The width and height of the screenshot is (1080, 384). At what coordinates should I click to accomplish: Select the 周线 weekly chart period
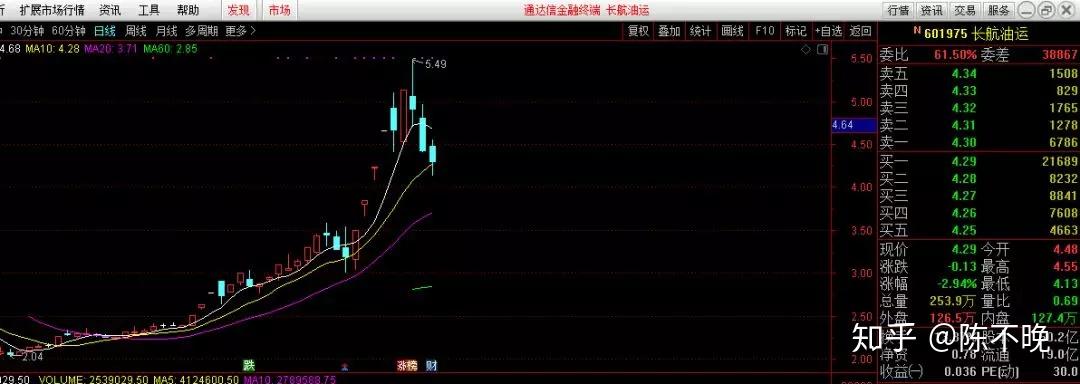click(x=136, y=31)
